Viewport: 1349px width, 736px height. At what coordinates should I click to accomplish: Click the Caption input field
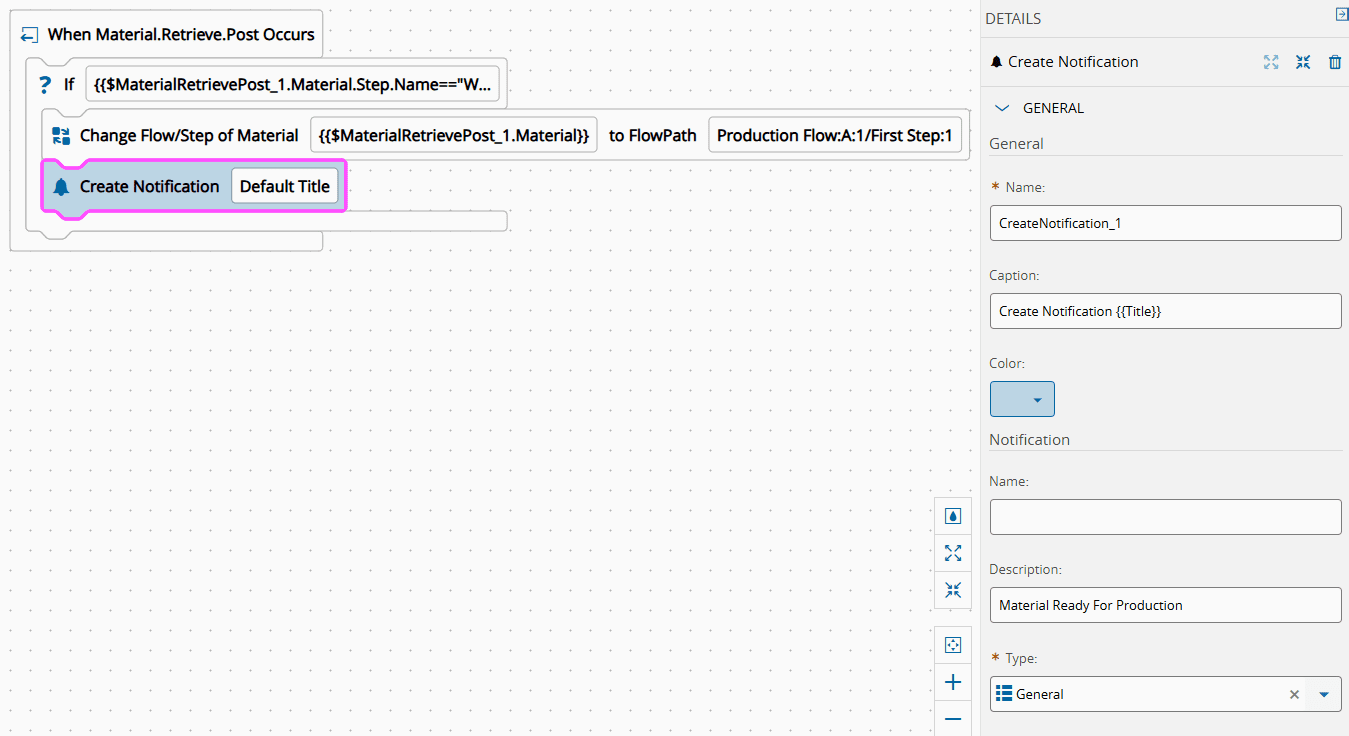click(1165, 311)
